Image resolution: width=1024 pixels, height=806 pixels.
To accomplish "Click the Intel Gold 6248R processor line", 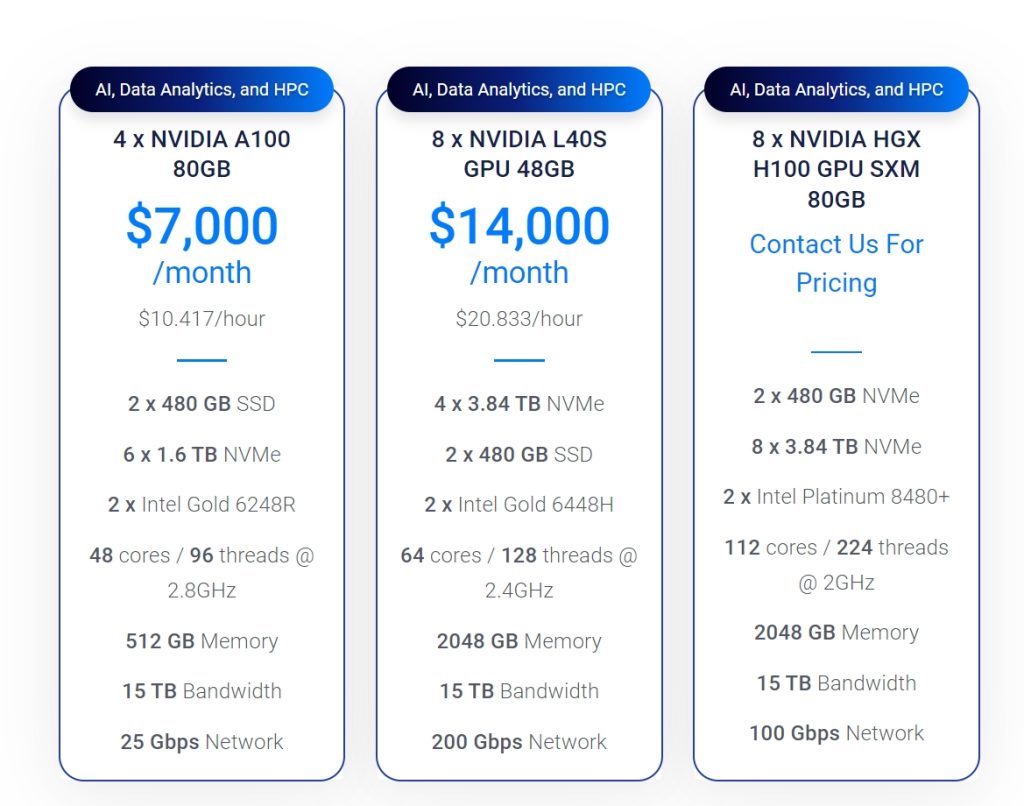I will pyautogui.click(x=202, y=504).
